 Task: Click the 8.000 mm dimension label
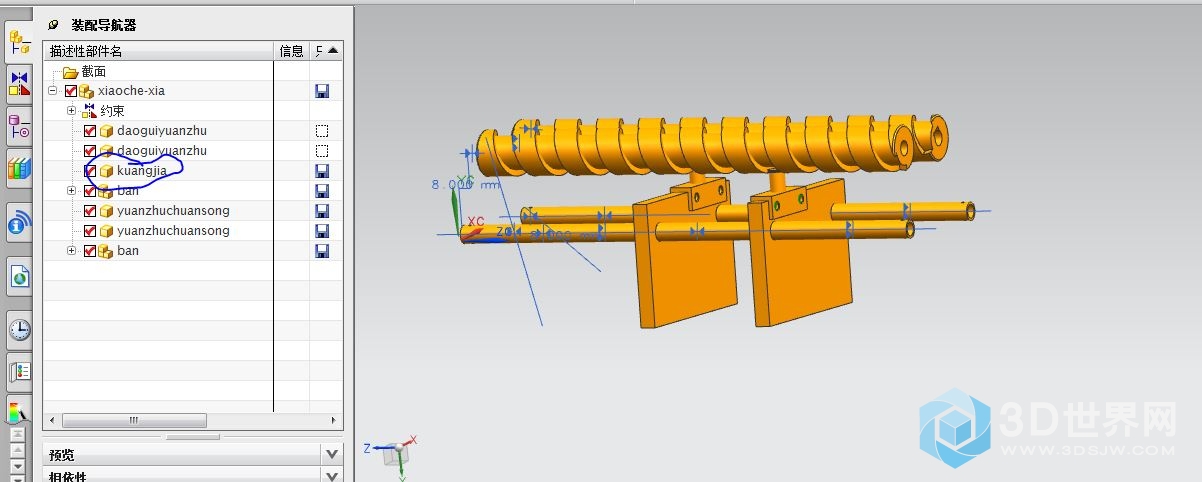pos(465,184)
